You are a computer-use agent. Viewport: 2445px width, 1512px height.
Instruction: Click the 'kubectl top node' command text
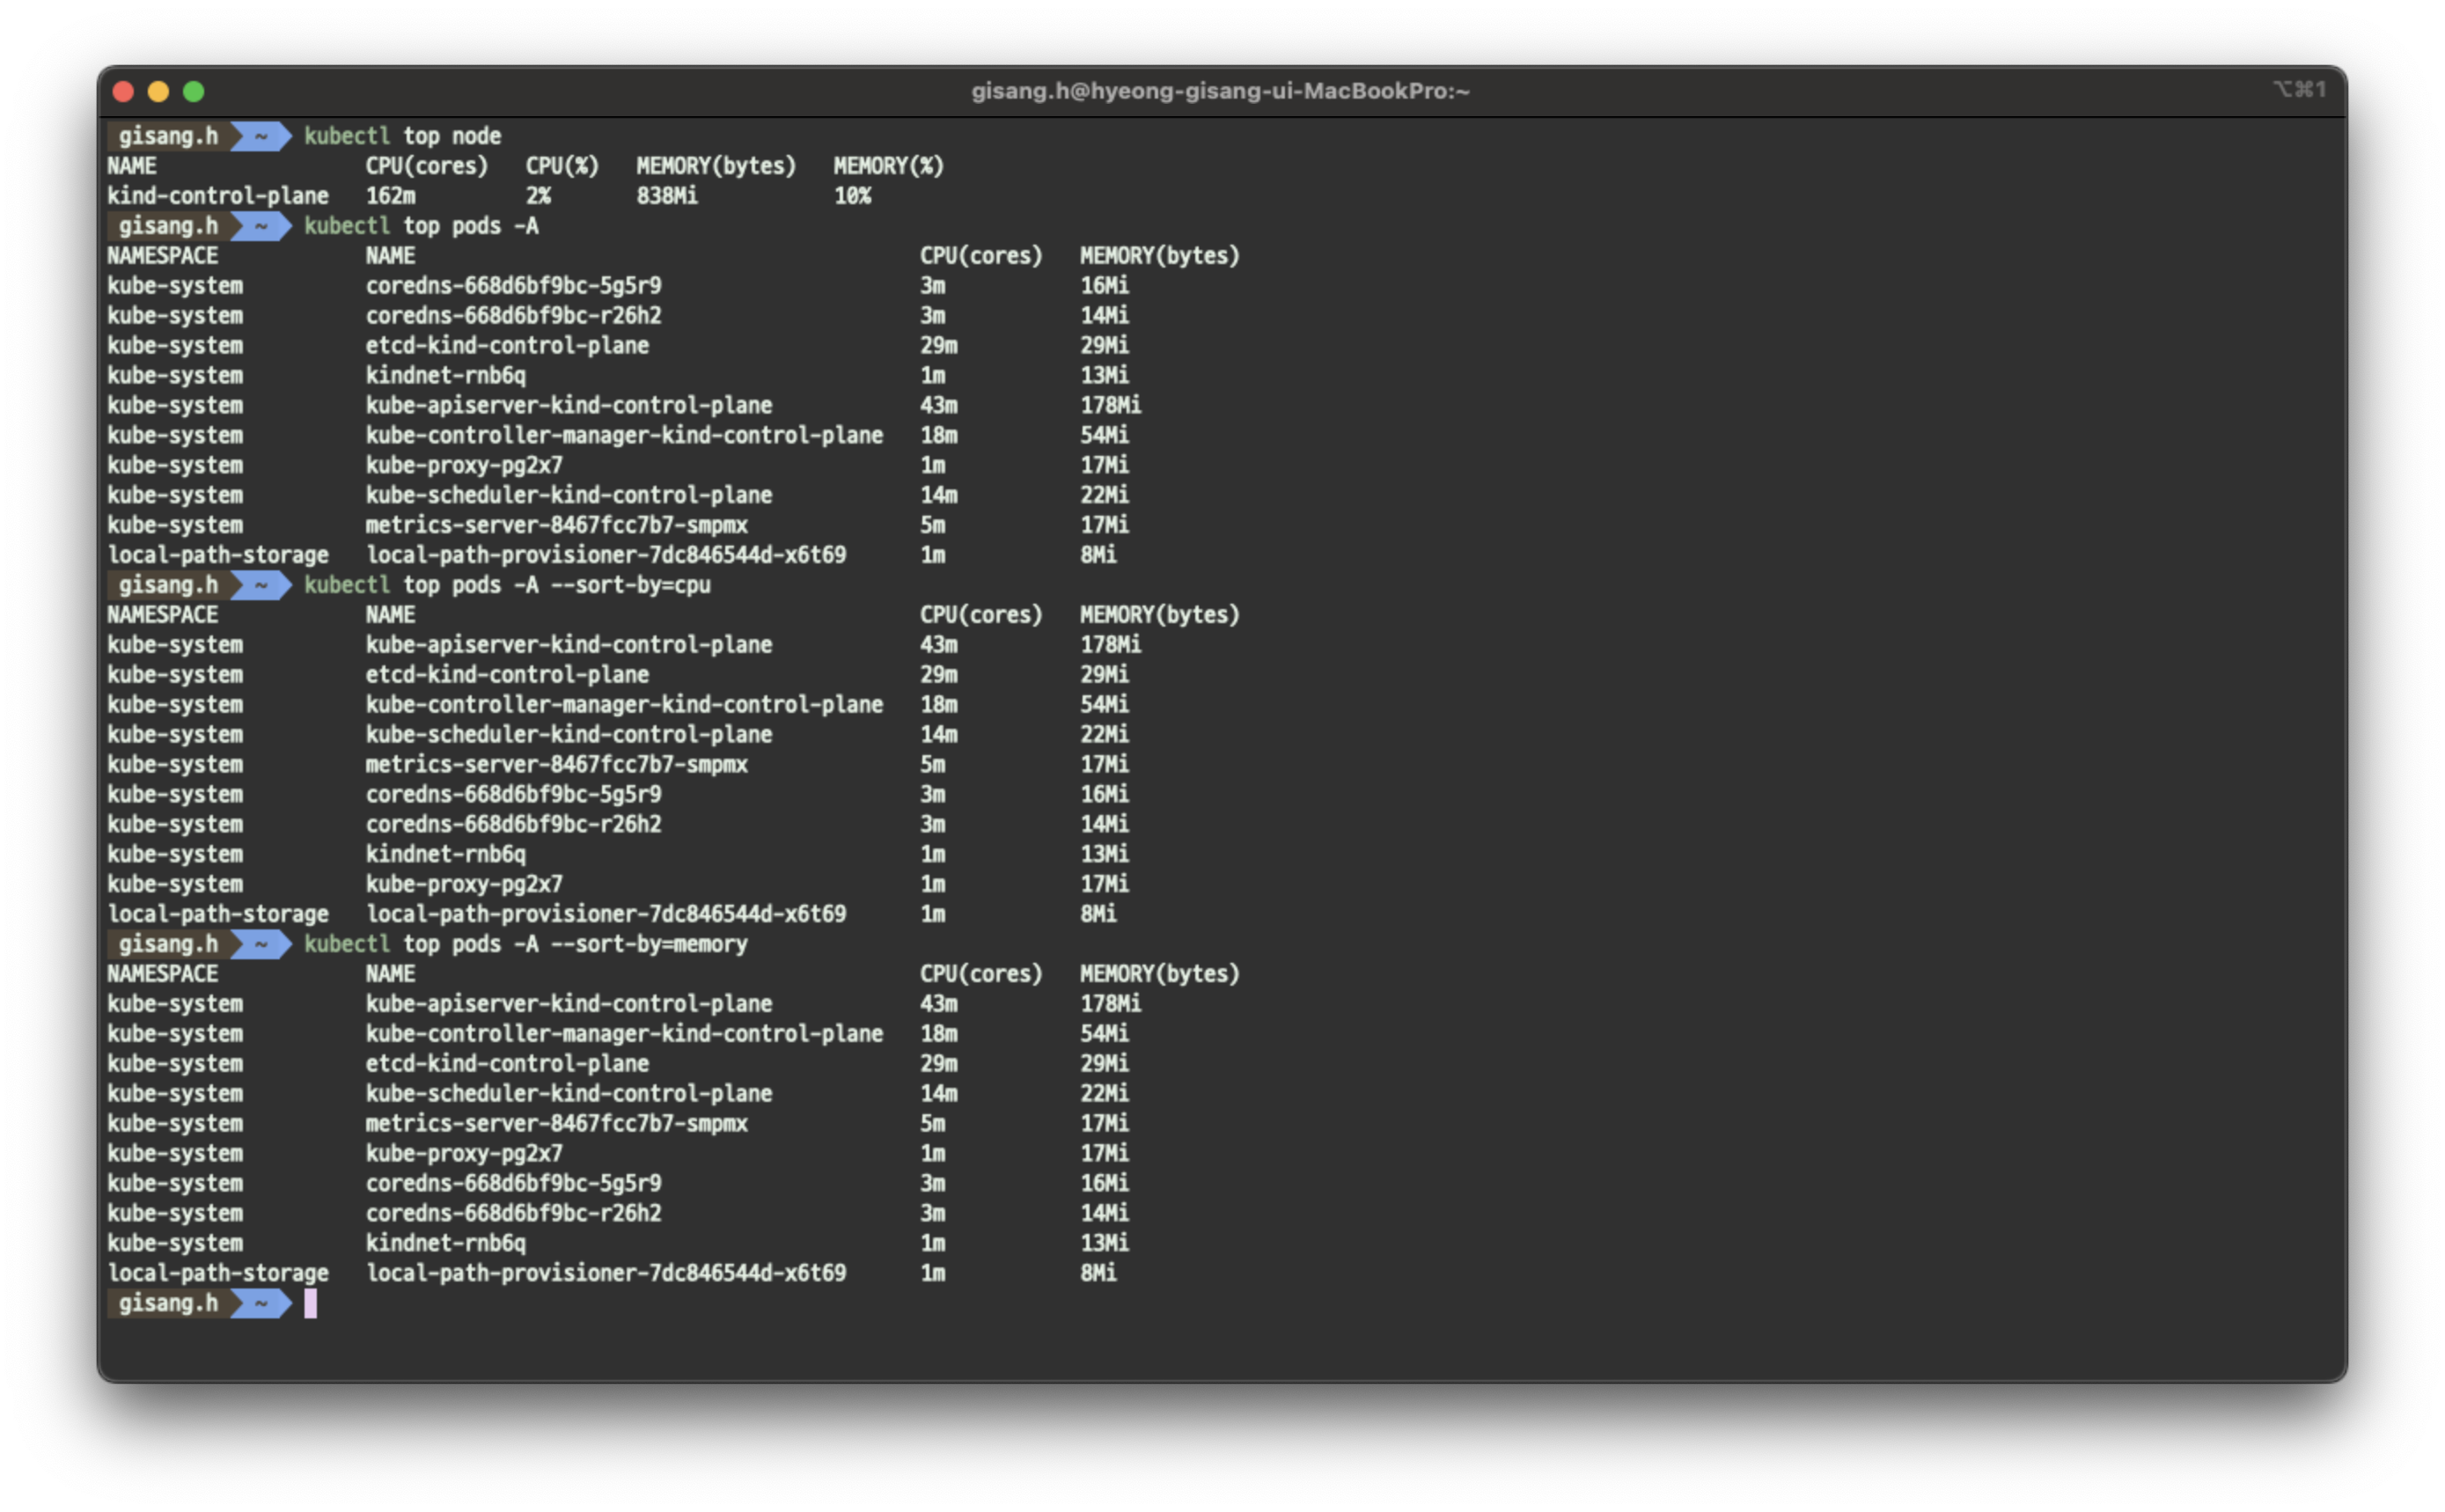tap(402, 136)
